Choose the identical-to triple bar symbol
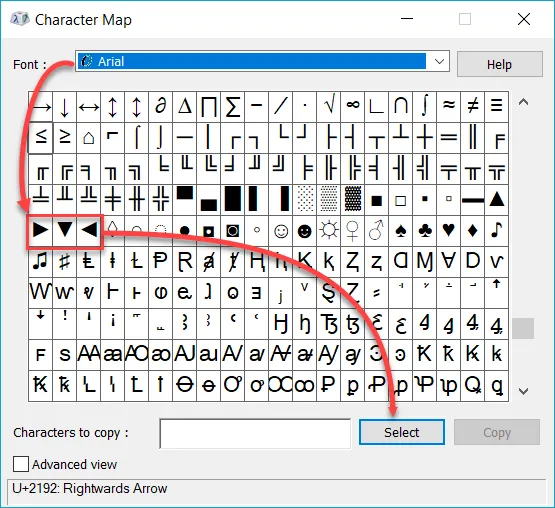The height and width of the screenshot is (508, 555). [x=497, y=107]
